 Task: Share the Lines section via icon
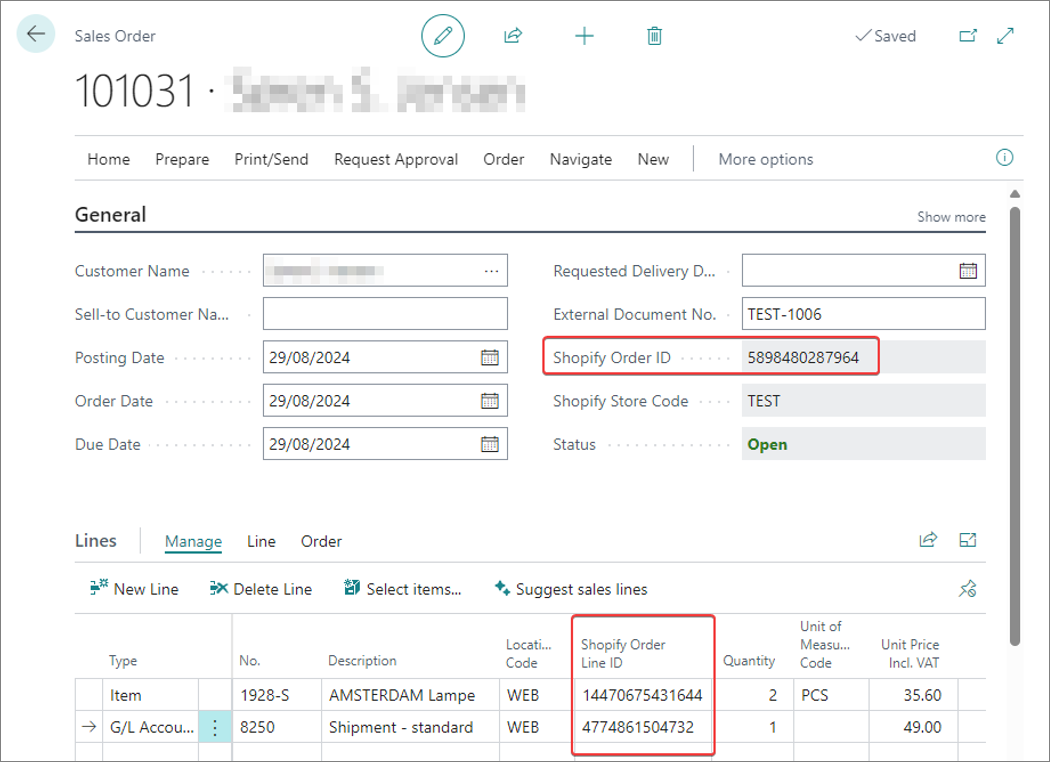[928, 540]
